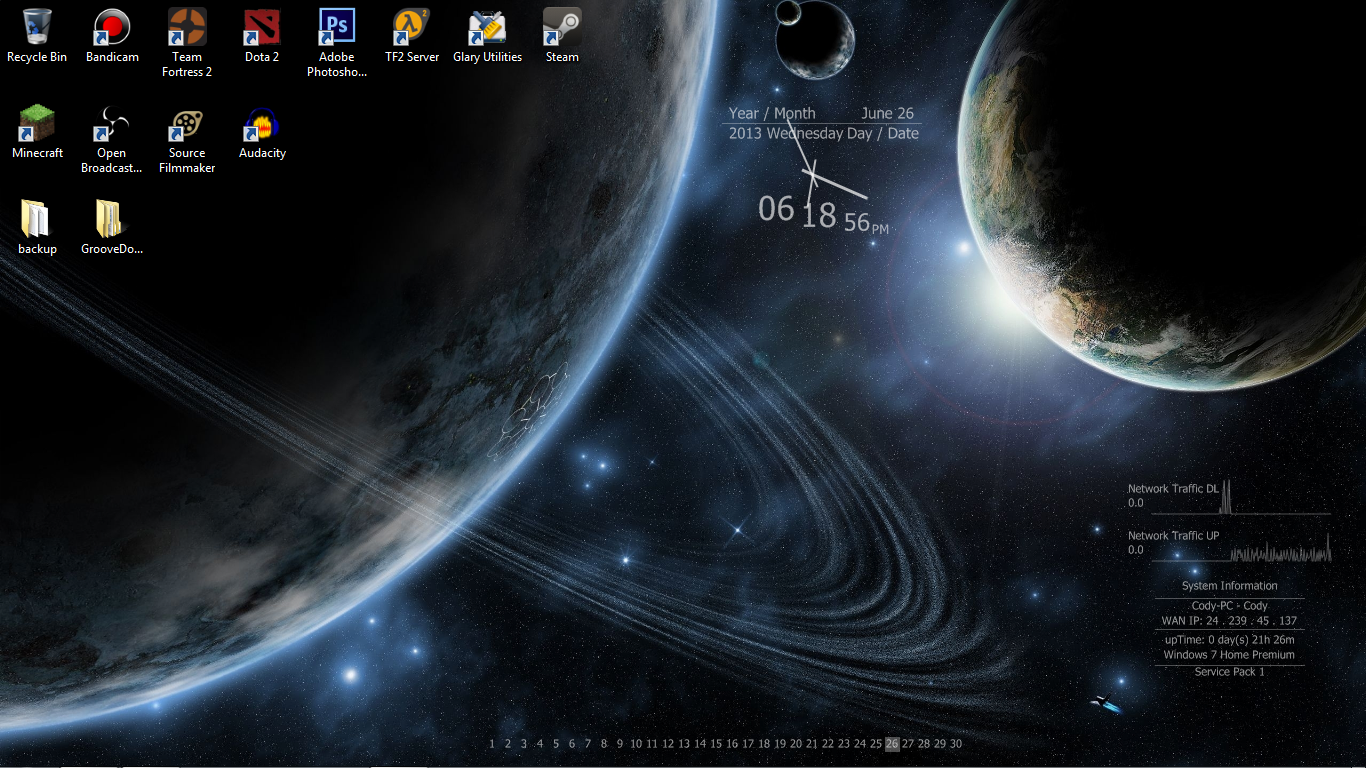Screen dimensions: 1366x768
Task: Click the backup folder
Action: pos(36,219)
